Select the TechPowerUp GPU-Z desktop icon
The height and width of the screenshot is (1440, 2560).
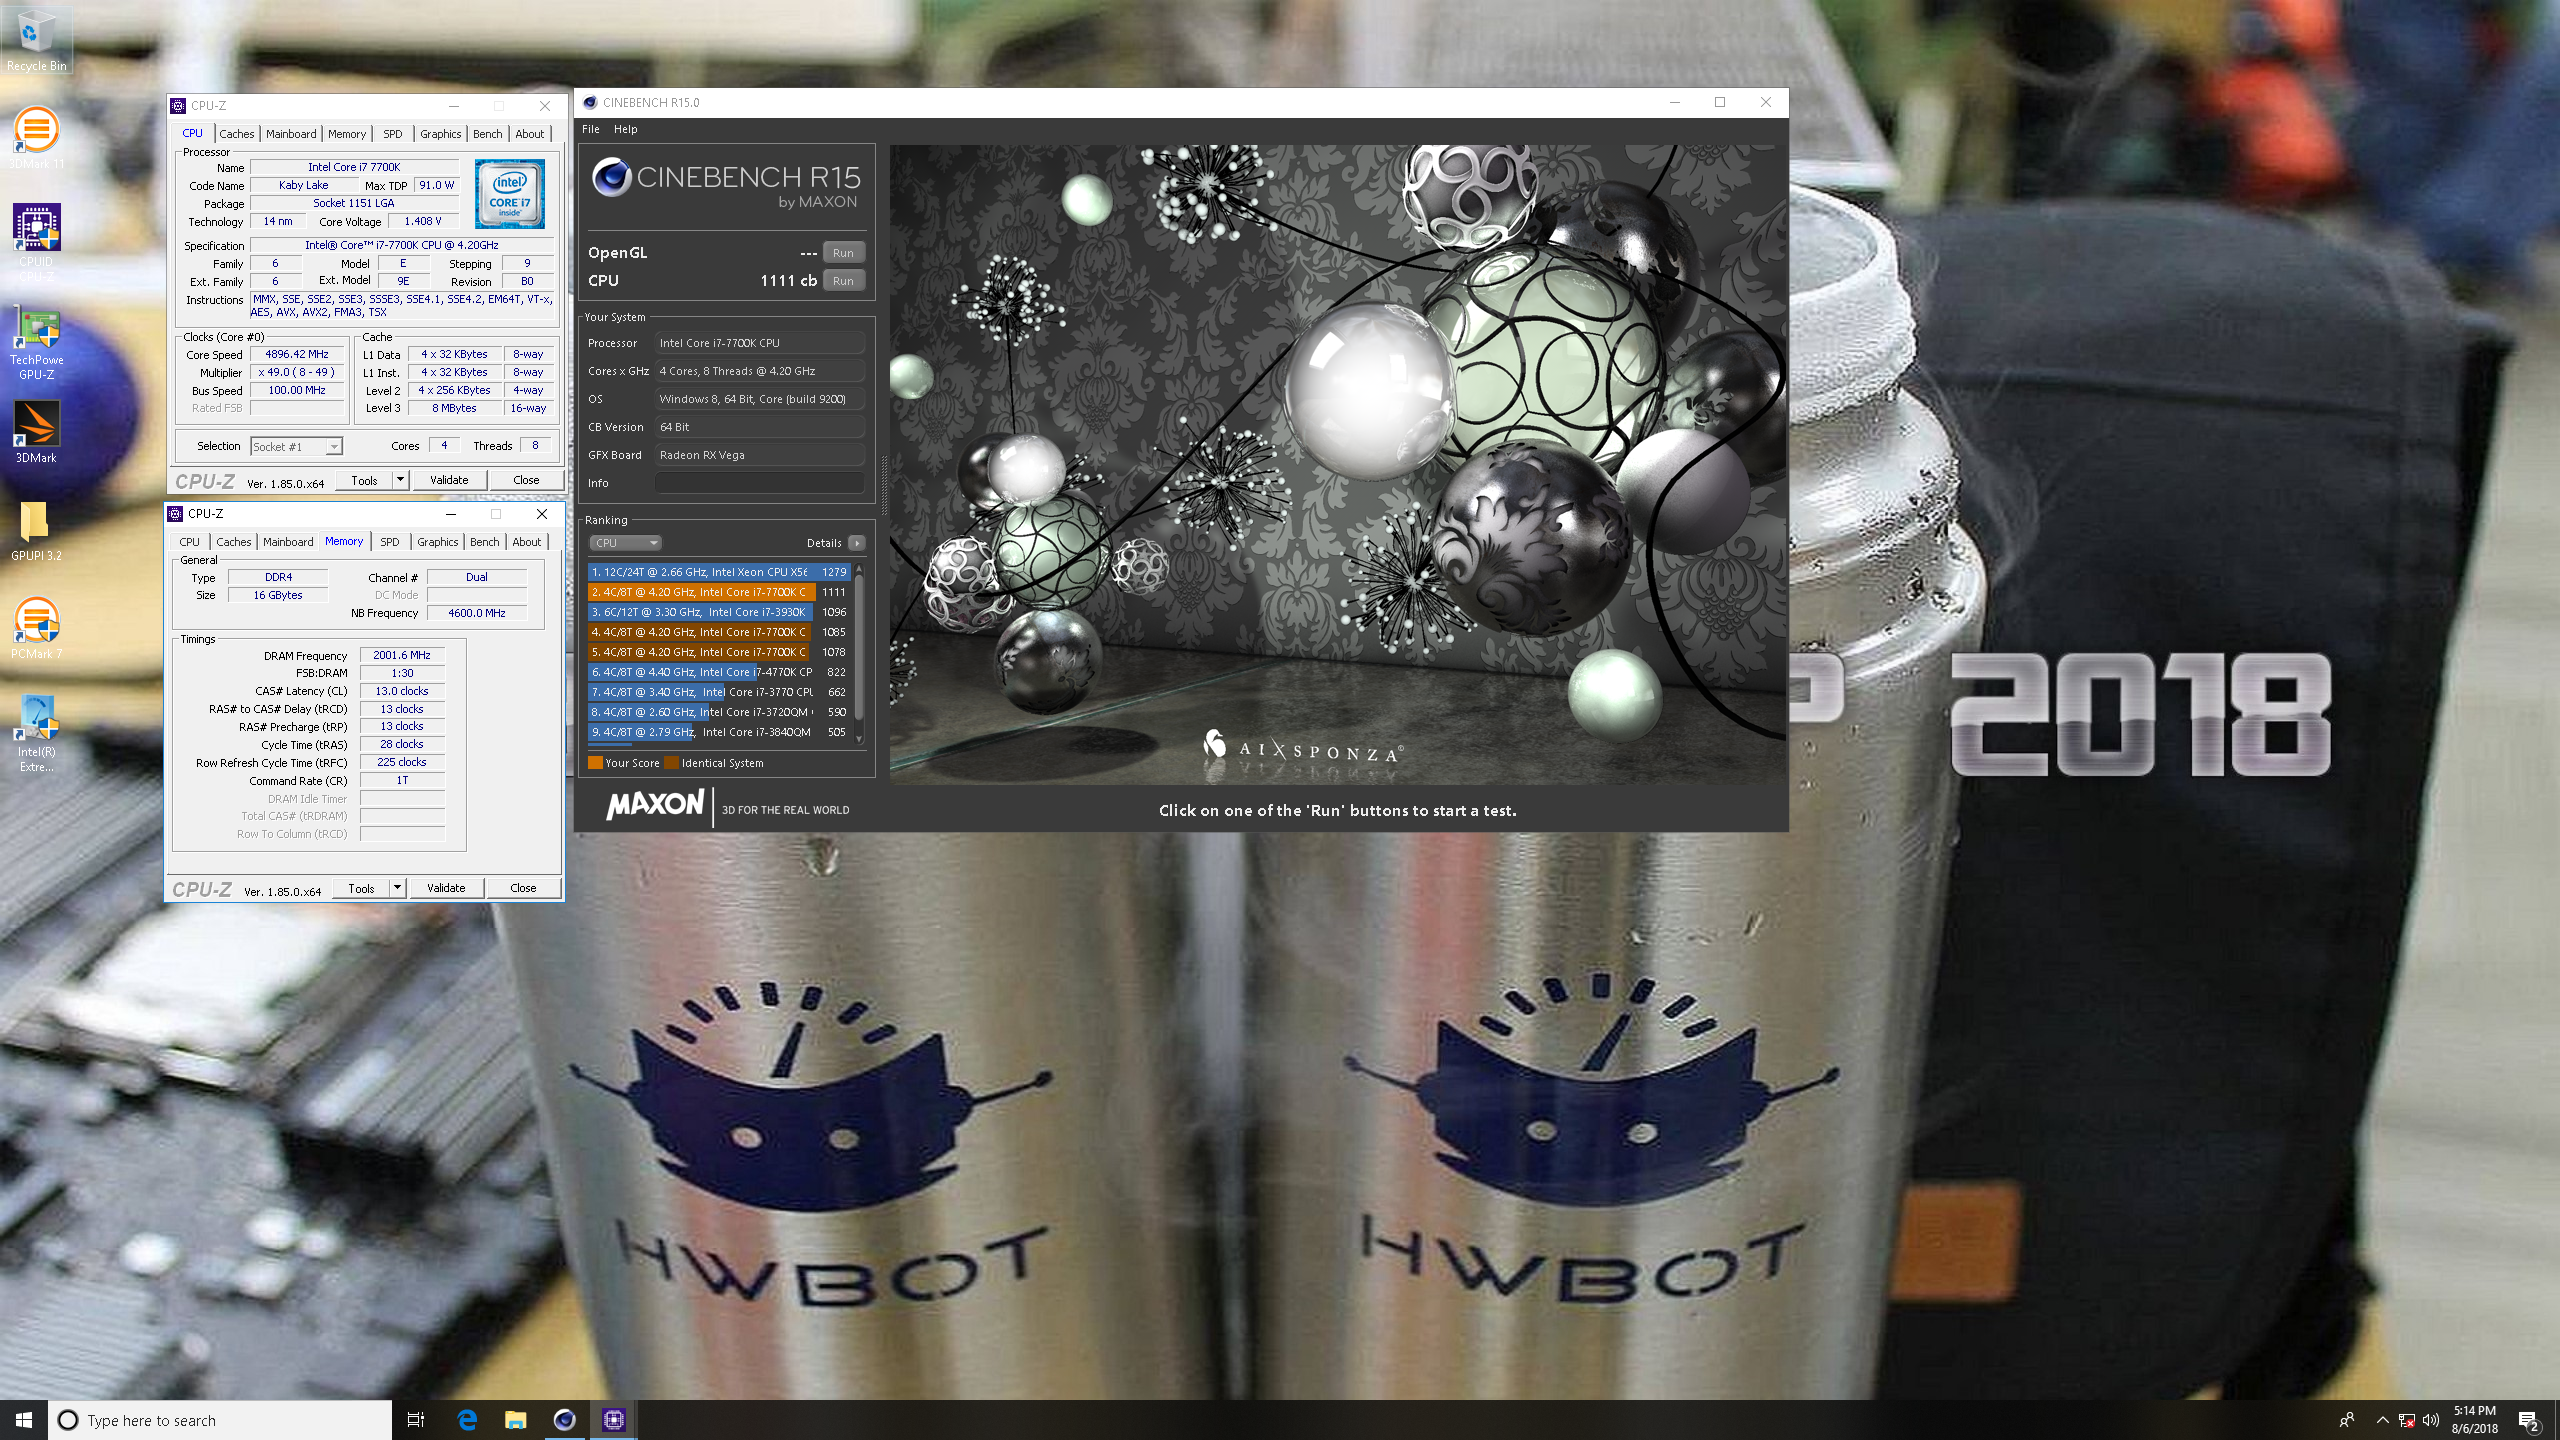tap(36, 344)
